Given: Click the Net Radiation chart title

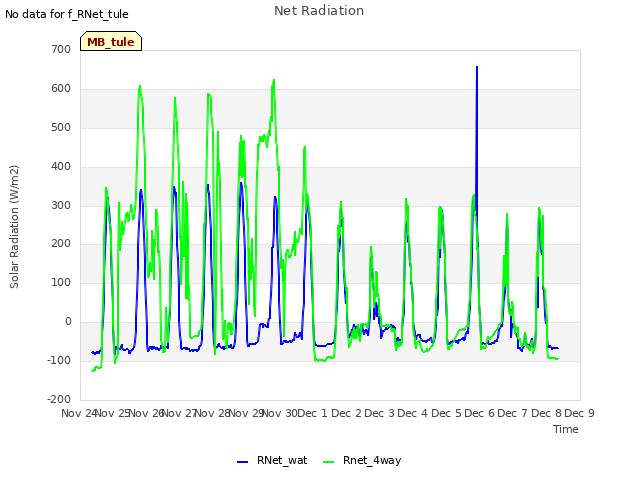Looking at the screenshot, I should click(319, 11).
